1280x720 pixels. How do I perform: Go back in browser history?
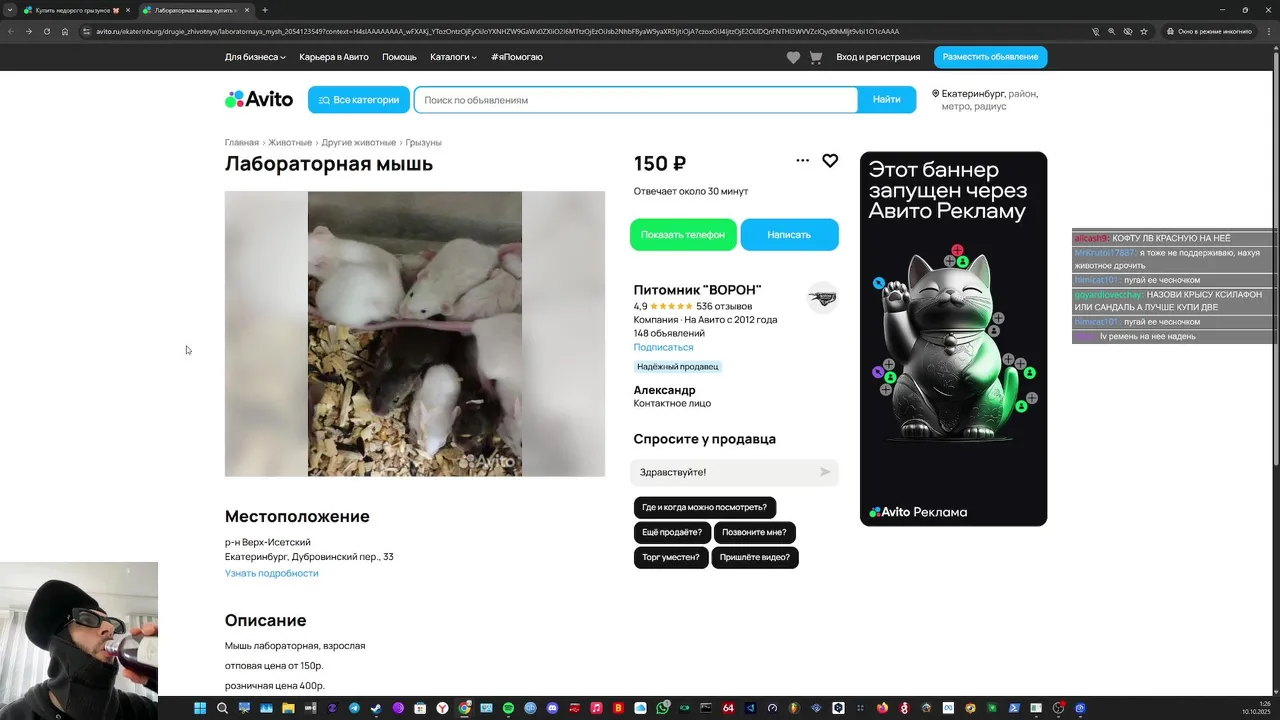[x=11, y=31]
